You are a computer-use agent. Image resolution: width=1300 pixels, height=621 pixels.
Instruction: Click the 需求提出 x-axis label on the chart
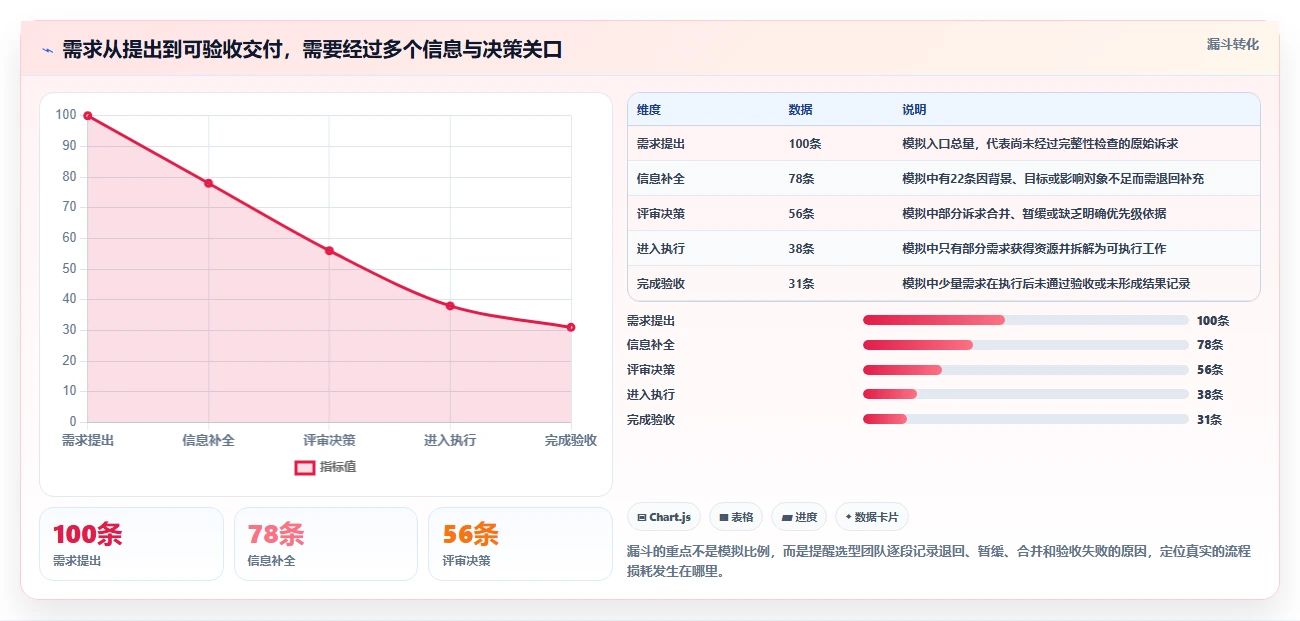tap(88, 440)
